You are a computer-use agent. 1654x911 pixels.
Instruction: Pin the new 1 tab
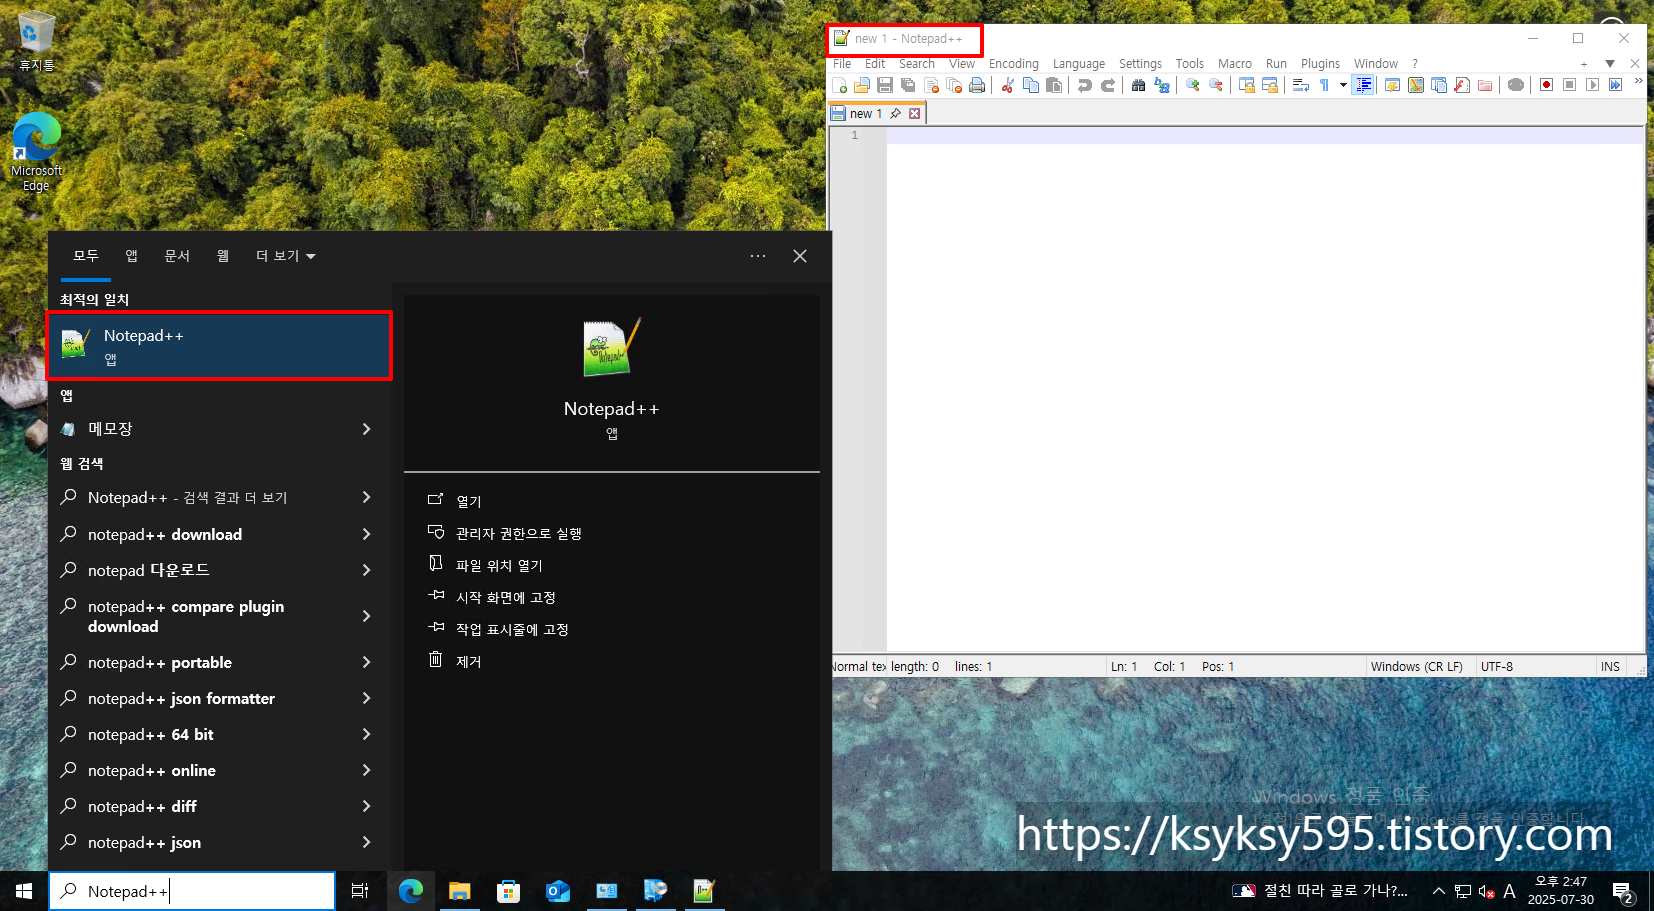tap(896, 113)
